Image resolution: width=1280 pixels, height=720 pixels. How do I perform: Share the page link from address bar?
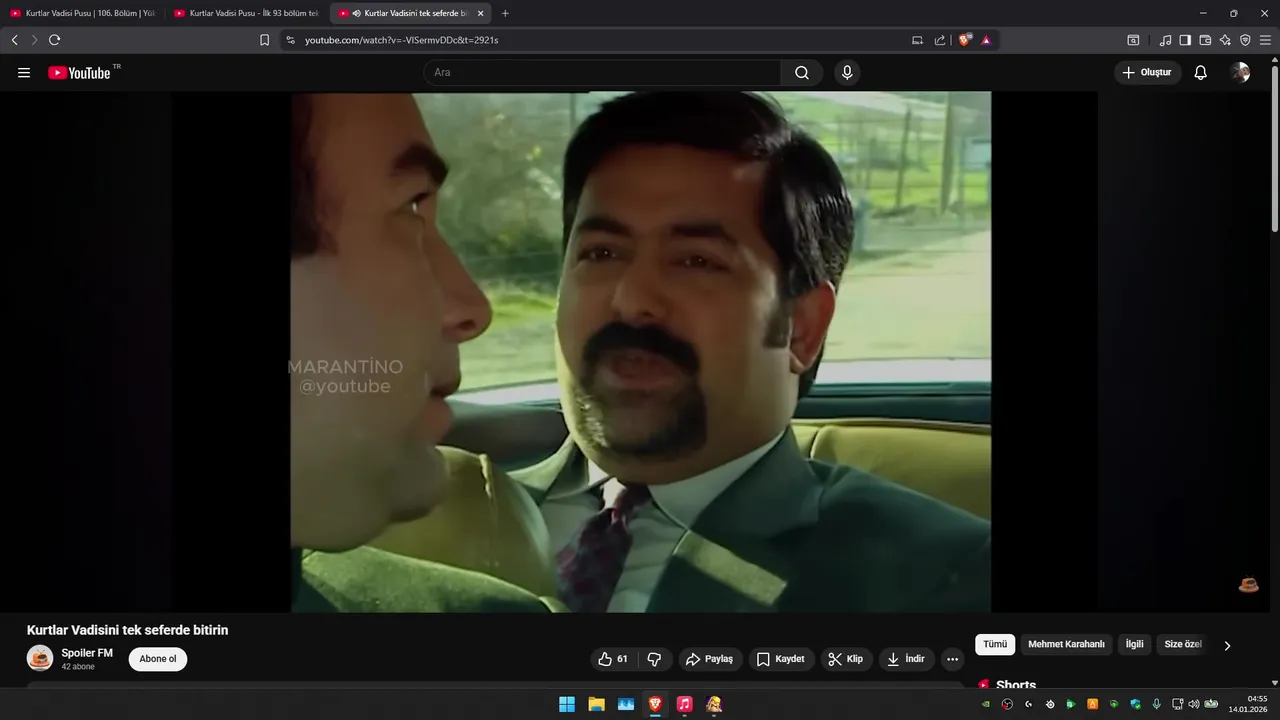pyautogui.click(x=940, y=40)
